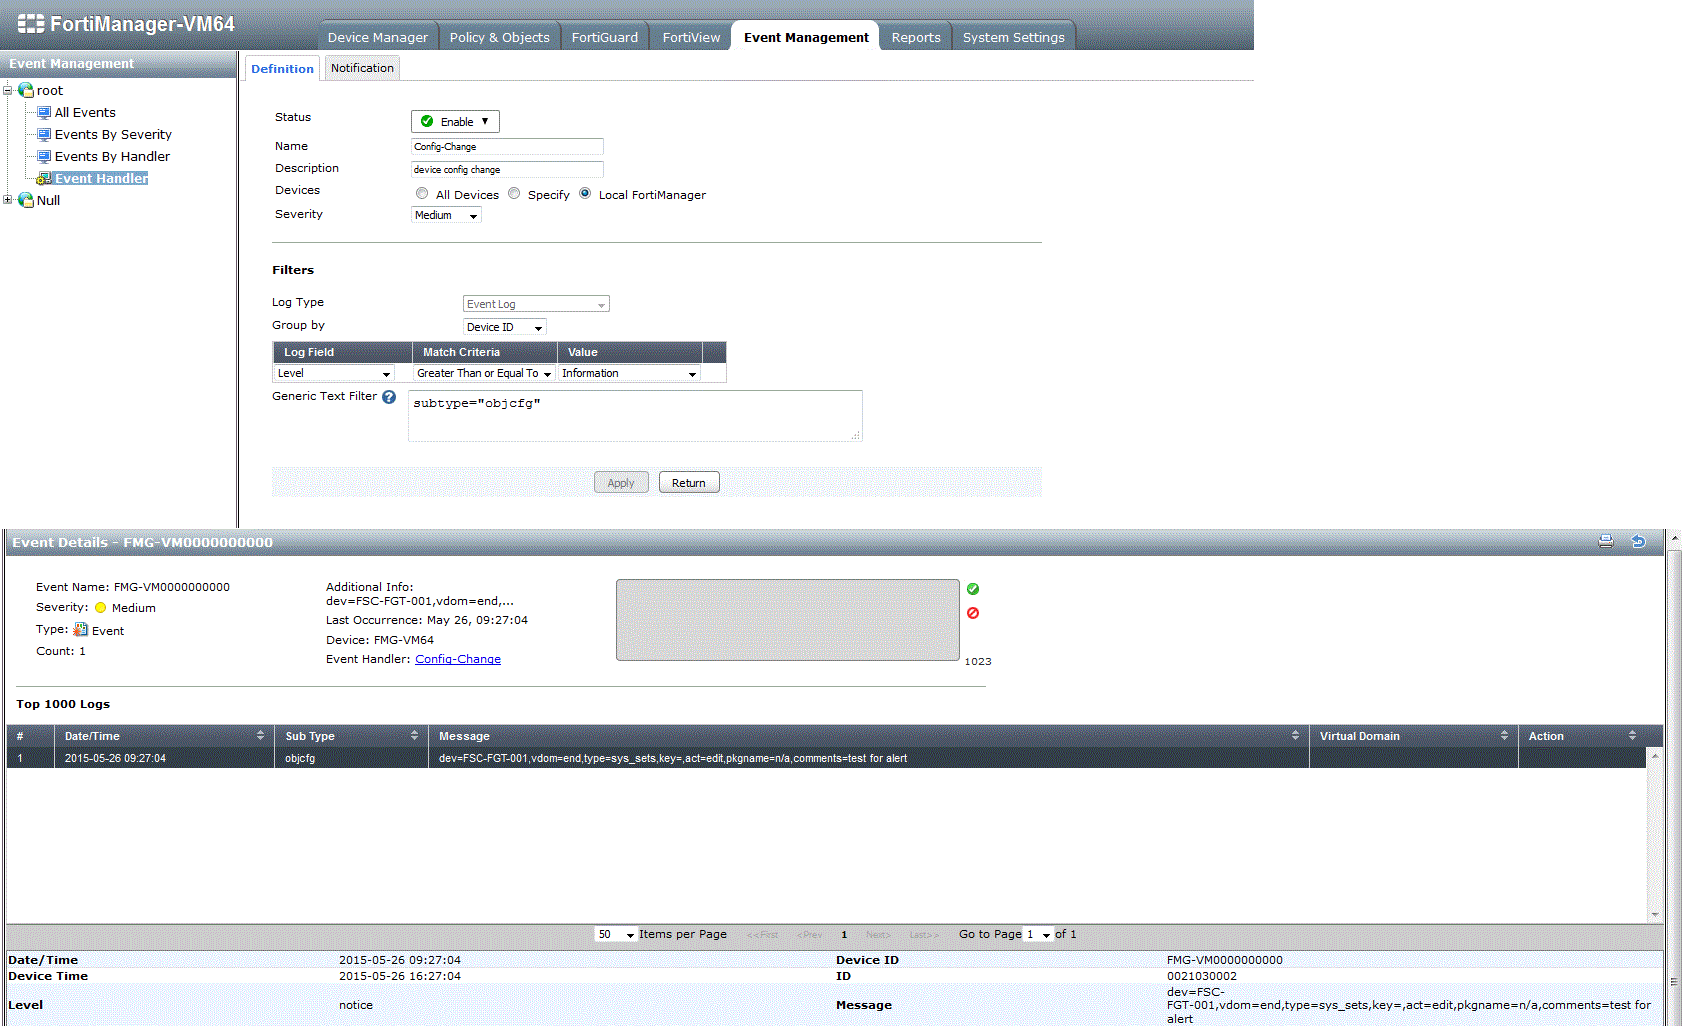Screen dimensions: 1682x1026
Task: Change the items per page dropdown
Action: click(x=616, y=934)
